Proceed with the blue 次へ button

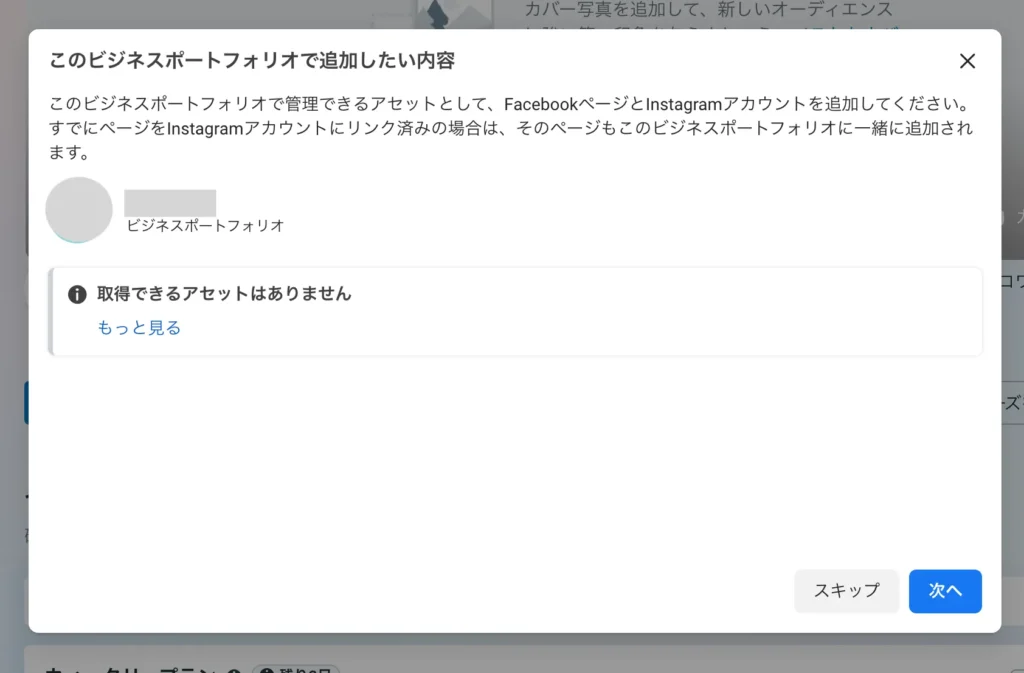click(x=944, y=591)
